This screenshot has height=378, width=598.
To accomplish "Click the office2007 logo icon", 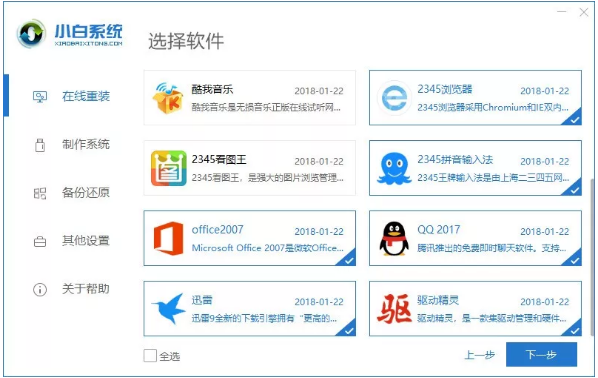I will point(168,238).
